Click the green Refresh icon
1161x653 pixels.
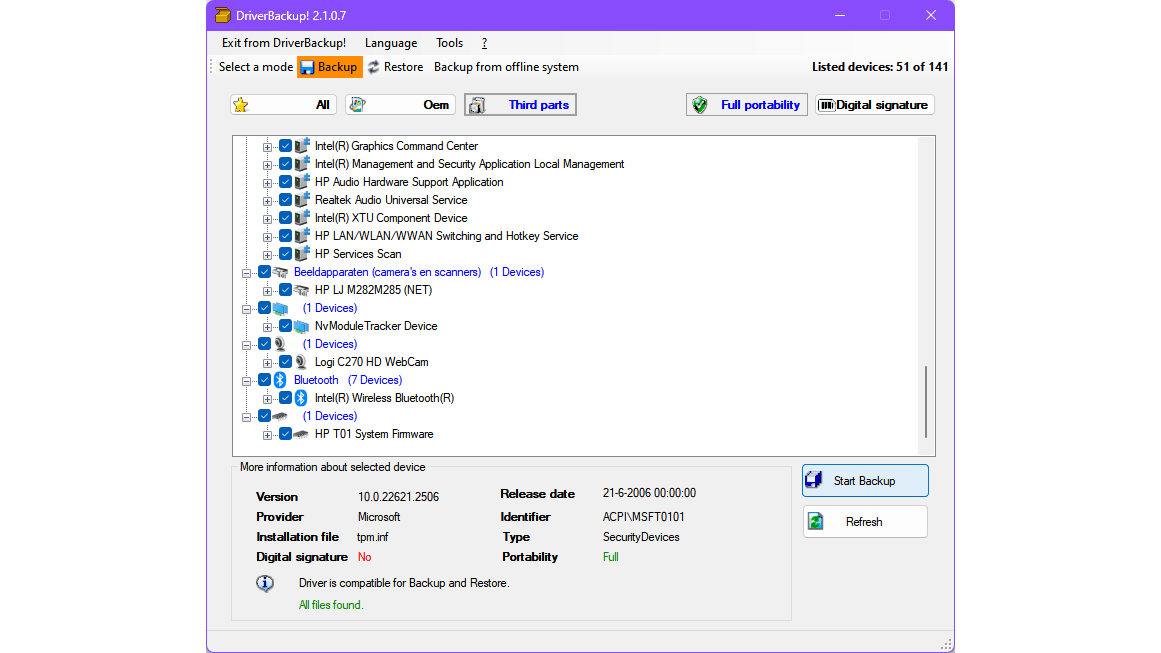coord(816,522)
